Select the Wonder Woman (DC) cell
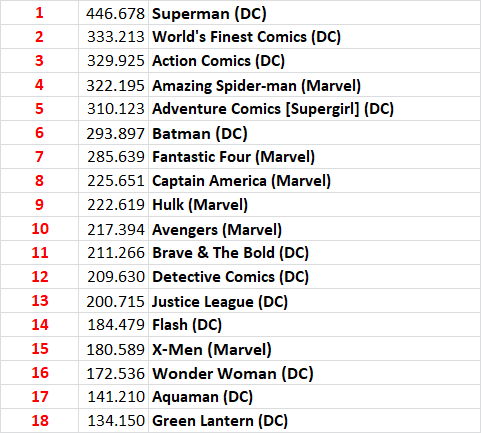 coord(314,373)
